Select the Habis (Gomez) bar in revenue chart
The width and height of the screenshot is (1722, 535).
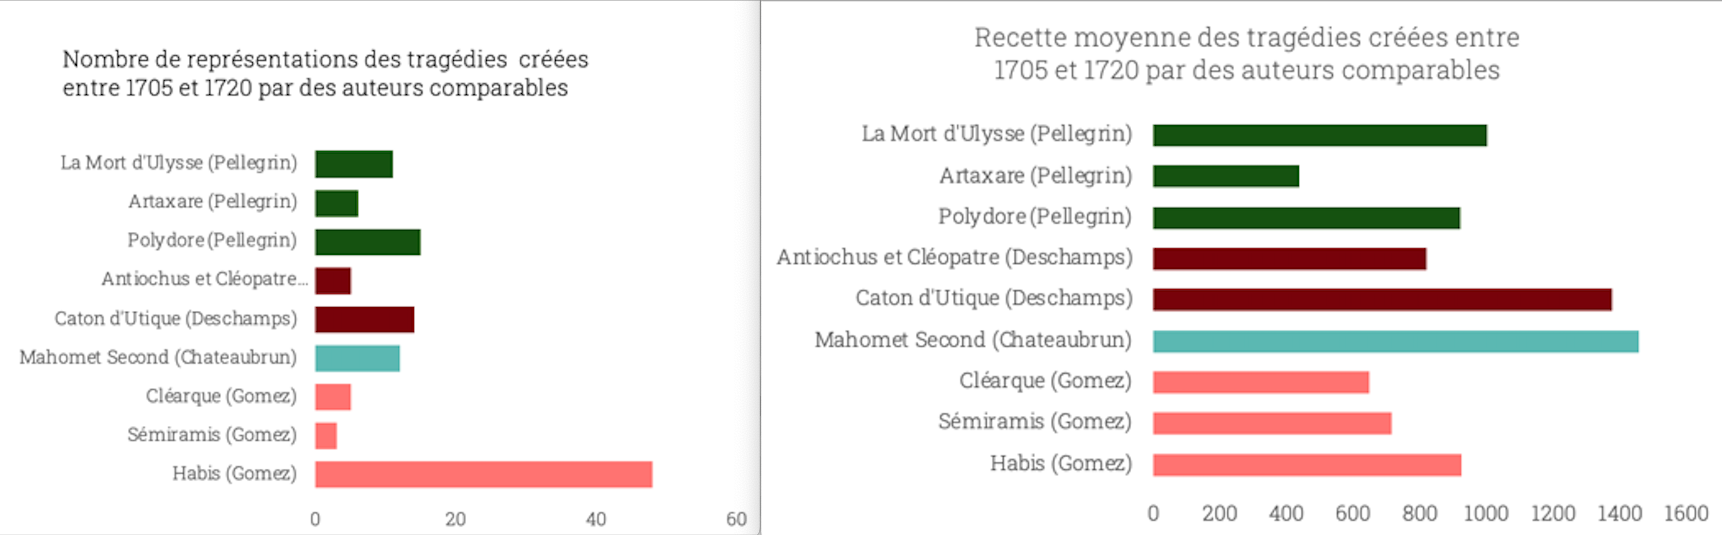[1306, 465]
